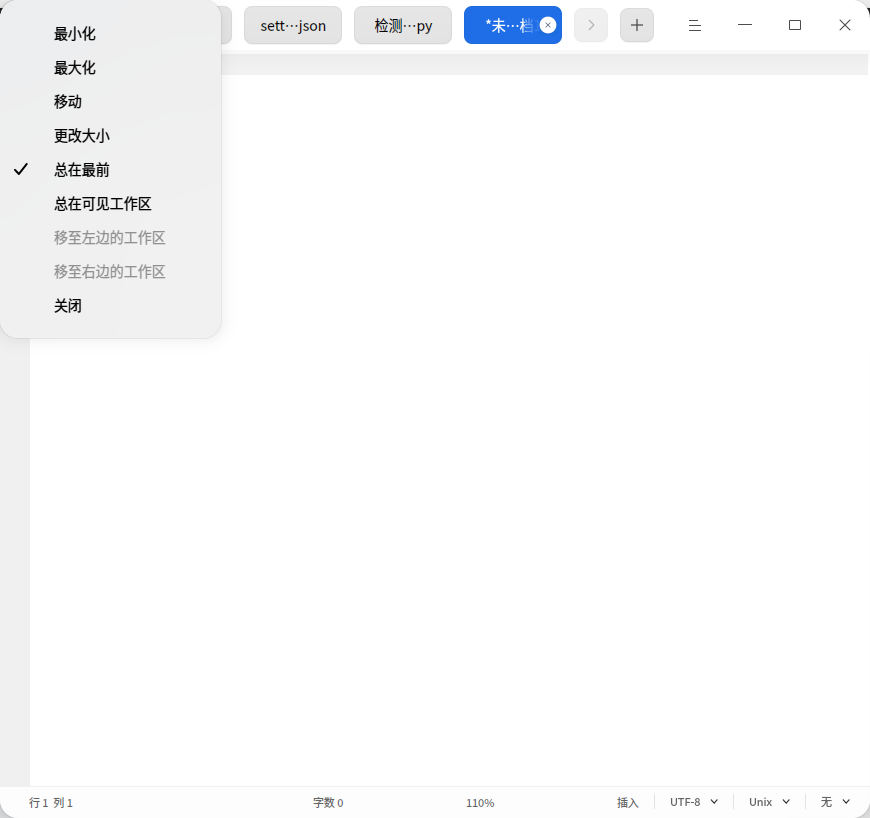This screenshot has width=870, height=818.
Task: Switch to the sett…json tab
Action: tap(293, 25)
